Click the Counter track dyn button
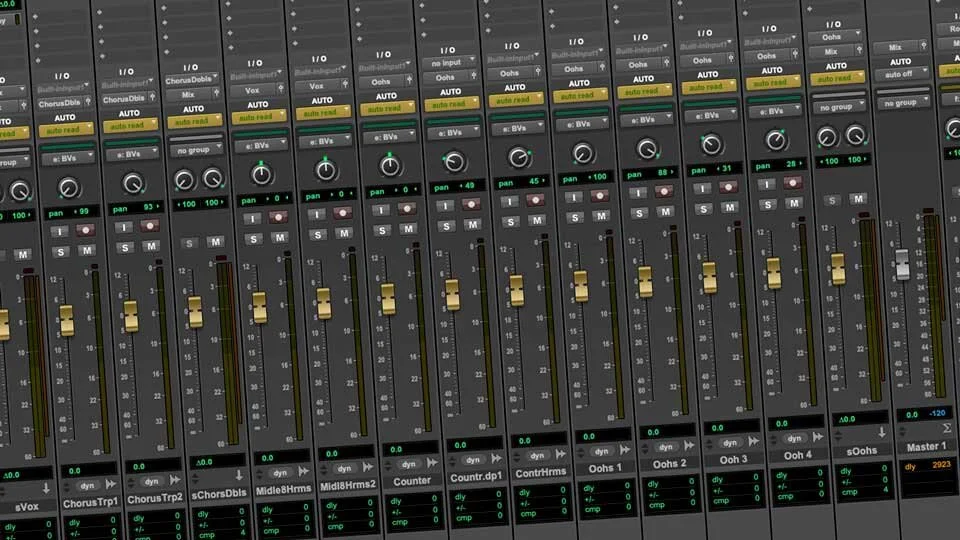 (409, 464)
